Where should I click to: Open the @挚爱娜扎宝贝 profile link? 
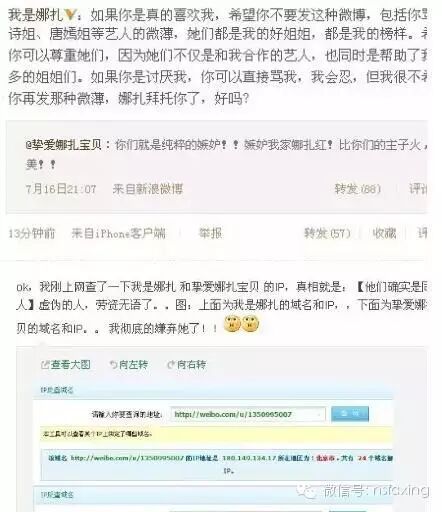tap(64, 145)
